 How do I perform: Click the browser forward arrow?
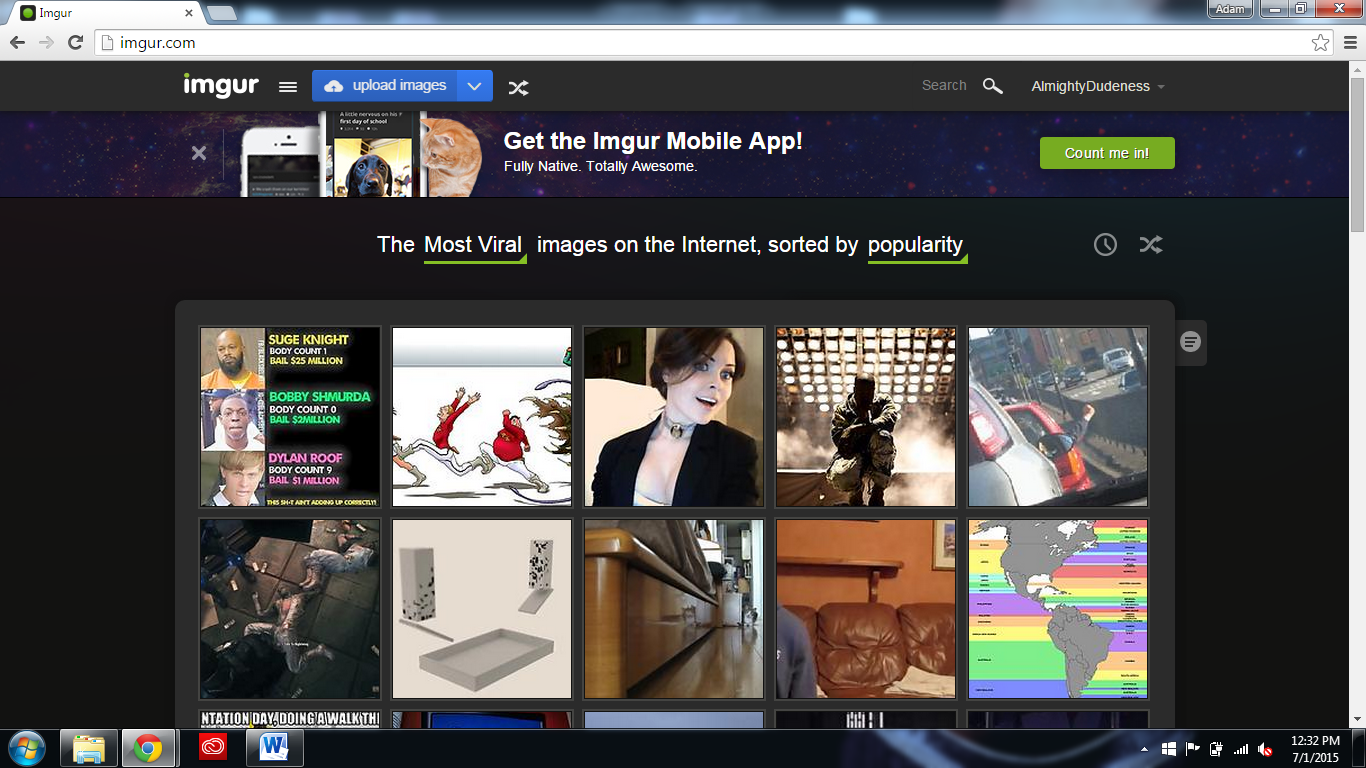click(46, 42)
